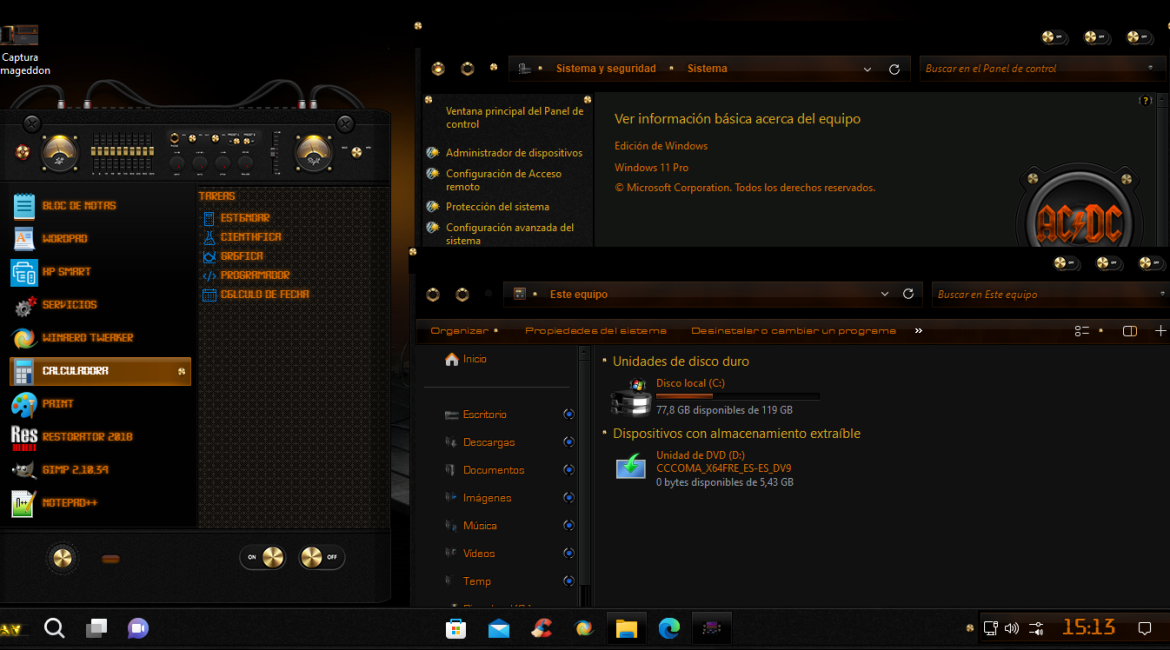Open HP Smart from the start menu
The width and height of the screenshot is (1170, 650).
click(x=66, y=272)
